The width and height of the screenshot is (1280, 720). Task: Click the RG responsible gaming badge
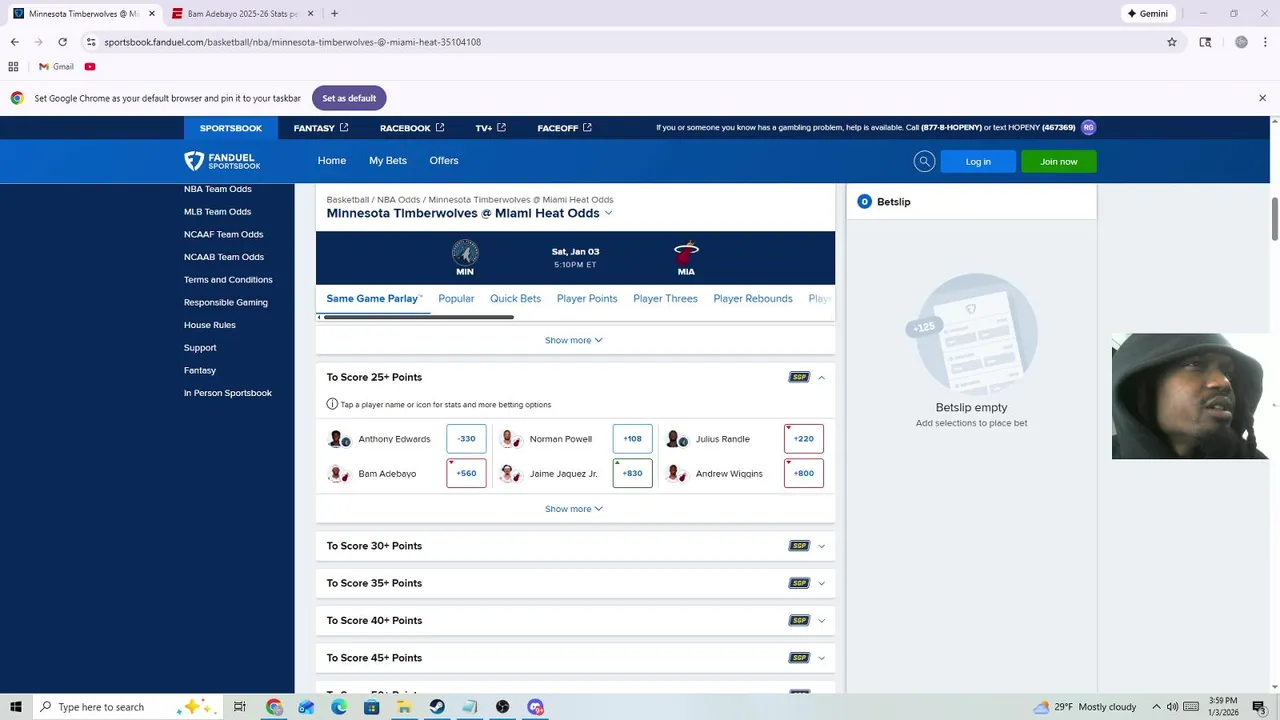pyautogui.click(x=1088, y=127)
